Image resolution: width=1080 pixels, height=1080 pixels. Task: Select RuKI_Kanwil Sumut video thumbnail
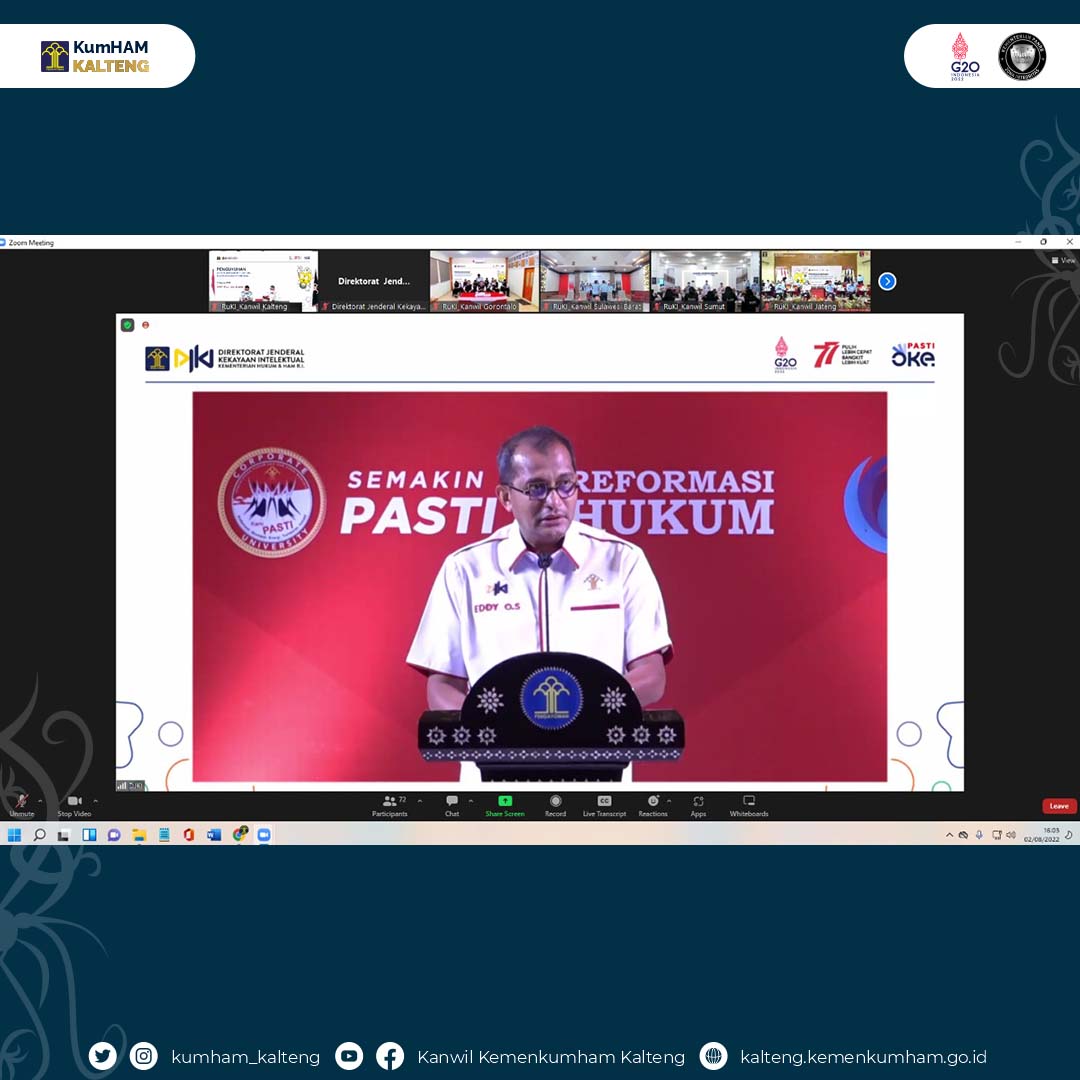pos(705,281)
